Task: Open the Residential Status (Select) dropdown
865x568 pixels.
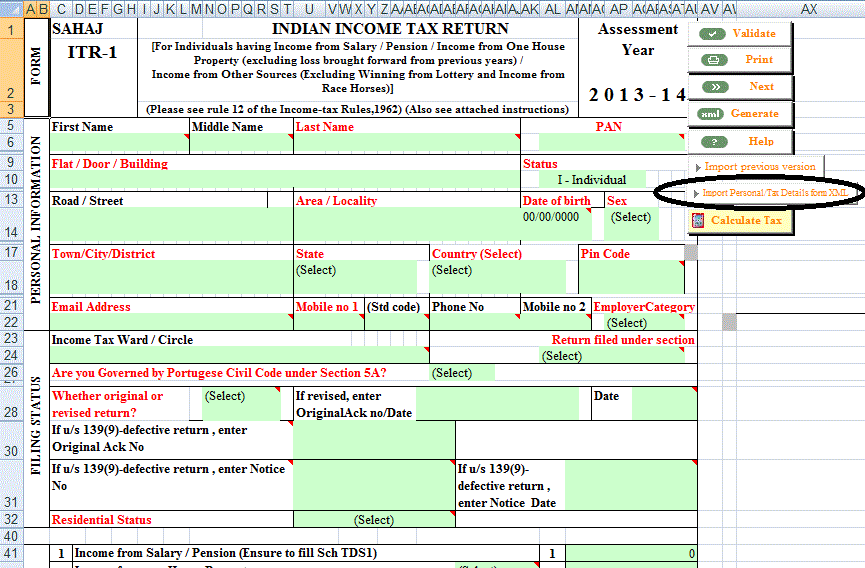Action: pos(374,519)
